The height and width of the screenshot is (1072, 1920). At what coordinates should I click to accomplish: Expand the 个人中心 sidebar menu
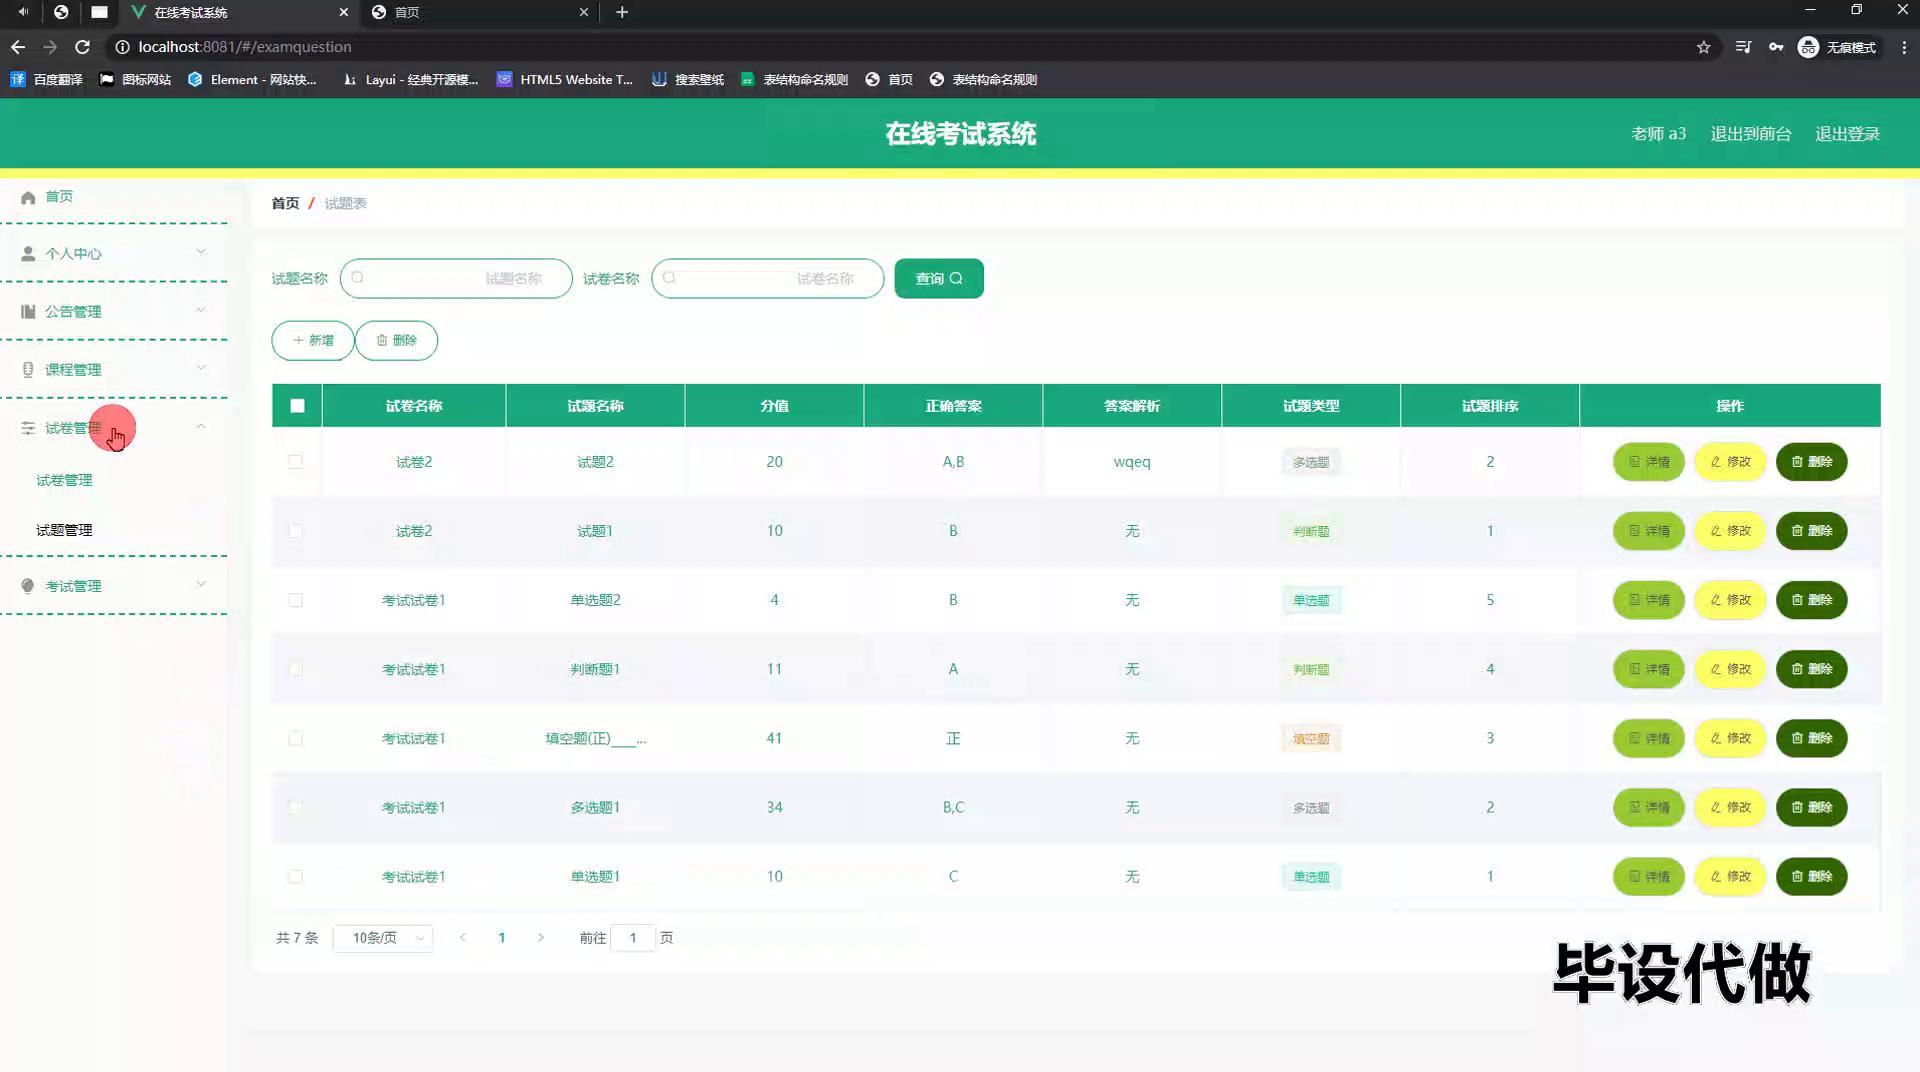(113, 254)
